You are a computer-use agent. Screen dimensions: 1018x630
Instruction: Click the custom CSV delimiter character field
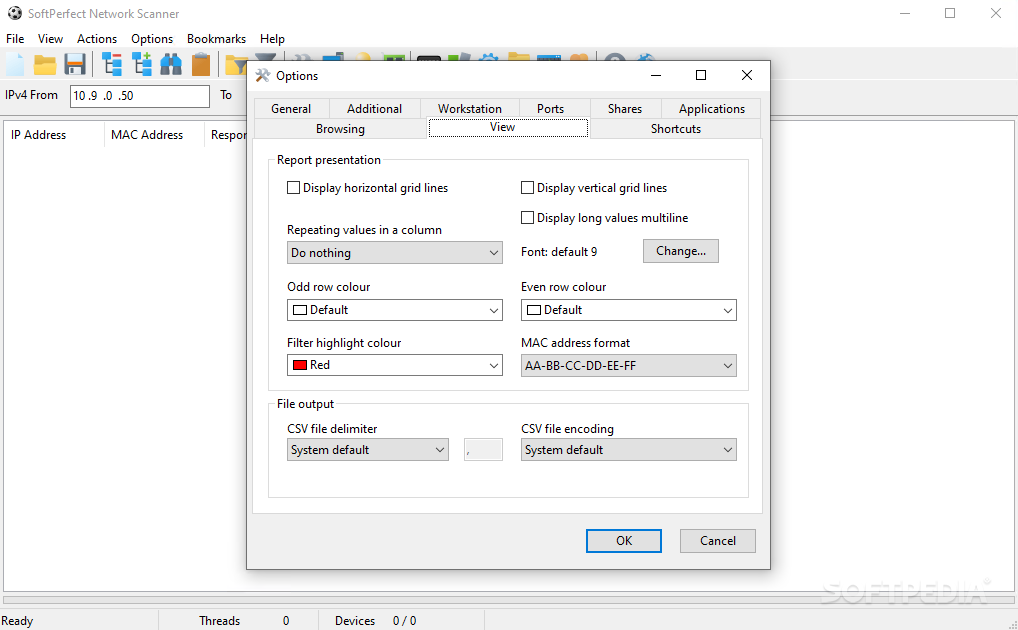pos(483,449)
